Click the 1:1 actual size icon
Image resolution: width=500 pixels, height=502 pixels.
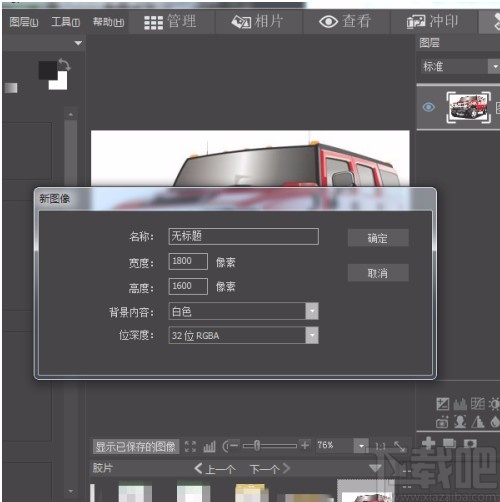pos(381,446)
